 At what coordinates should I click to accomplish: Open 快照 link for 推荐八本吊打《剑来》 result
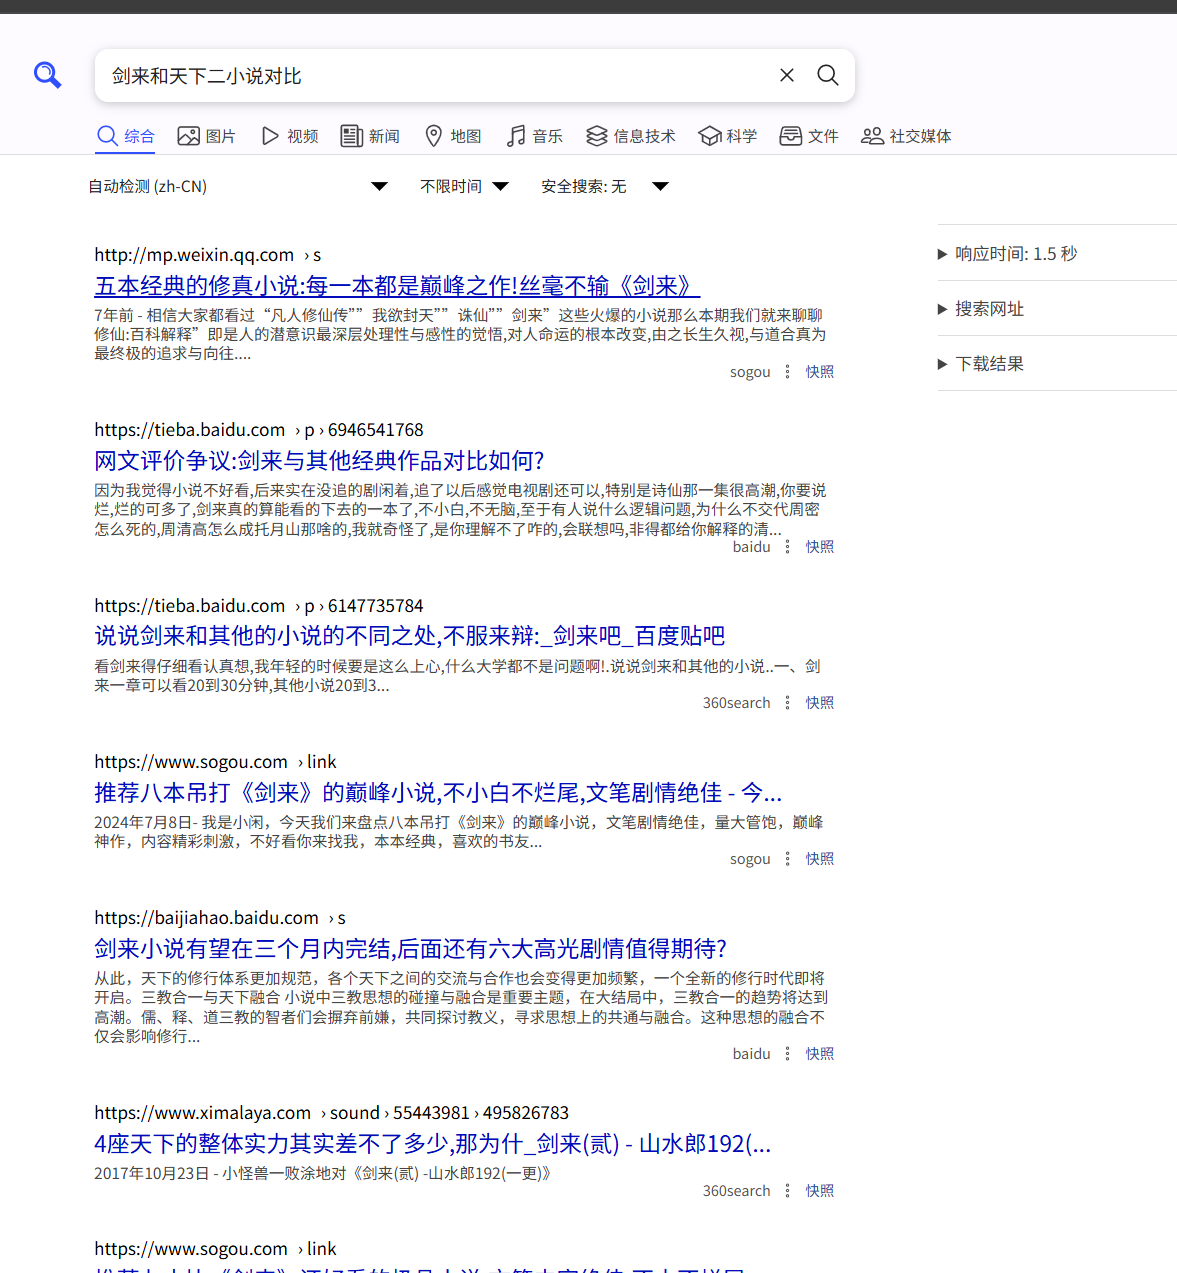click(820, 859)
